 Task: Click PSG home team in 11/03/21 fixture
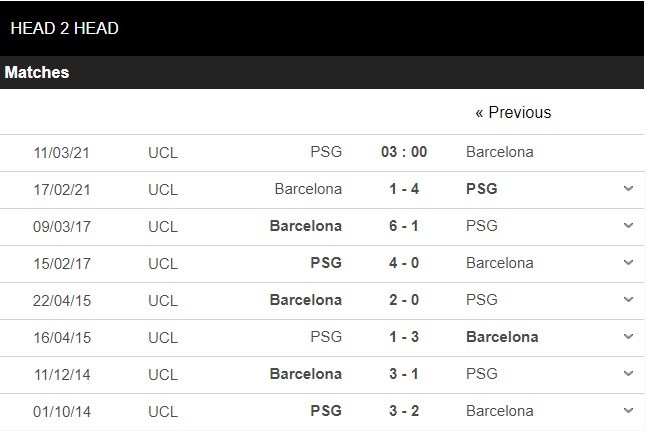(x=326, y=152)
